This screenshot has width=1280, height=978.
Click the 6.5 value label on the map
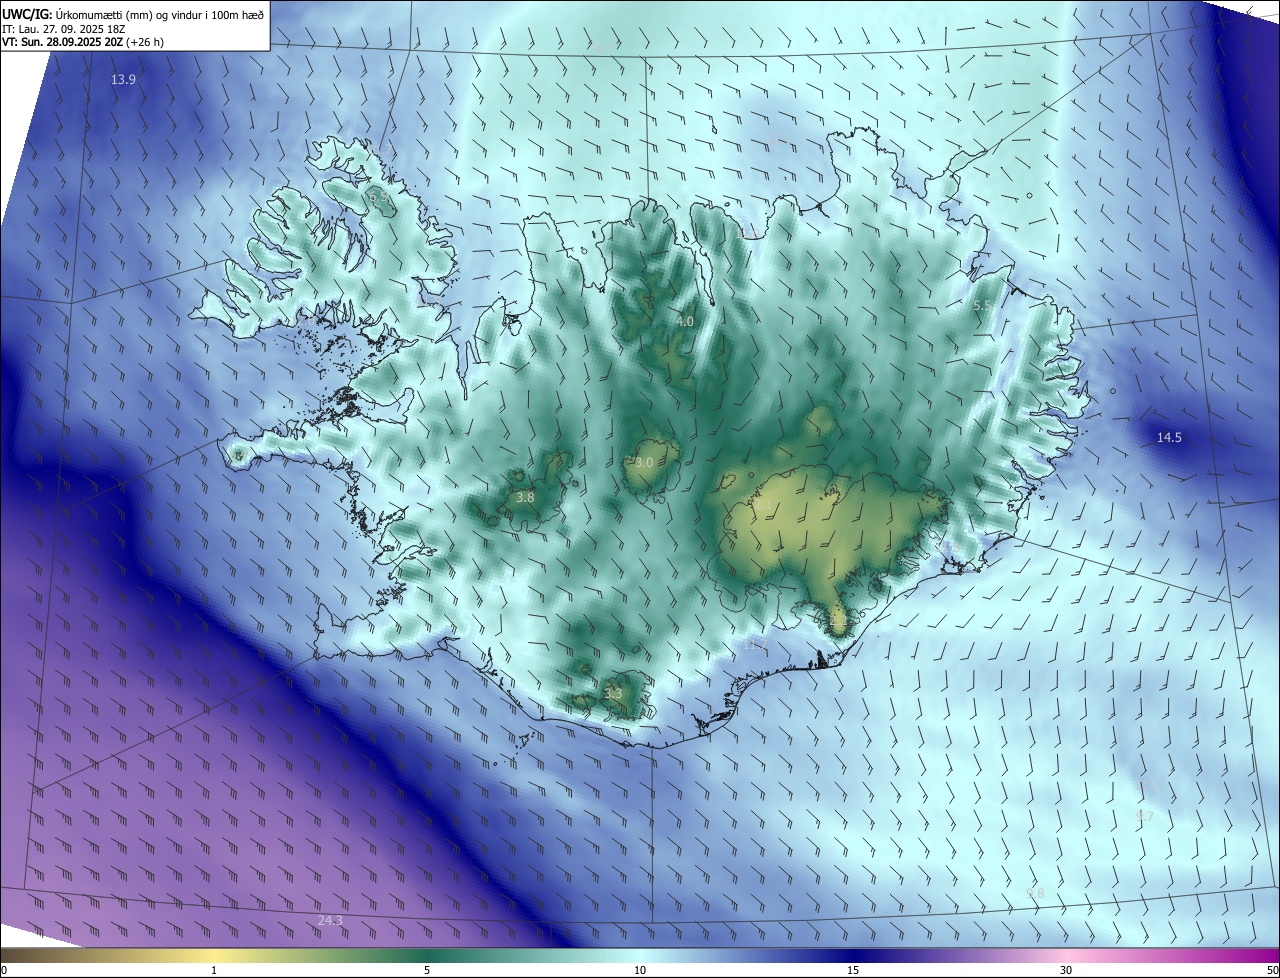coord(380,198)
